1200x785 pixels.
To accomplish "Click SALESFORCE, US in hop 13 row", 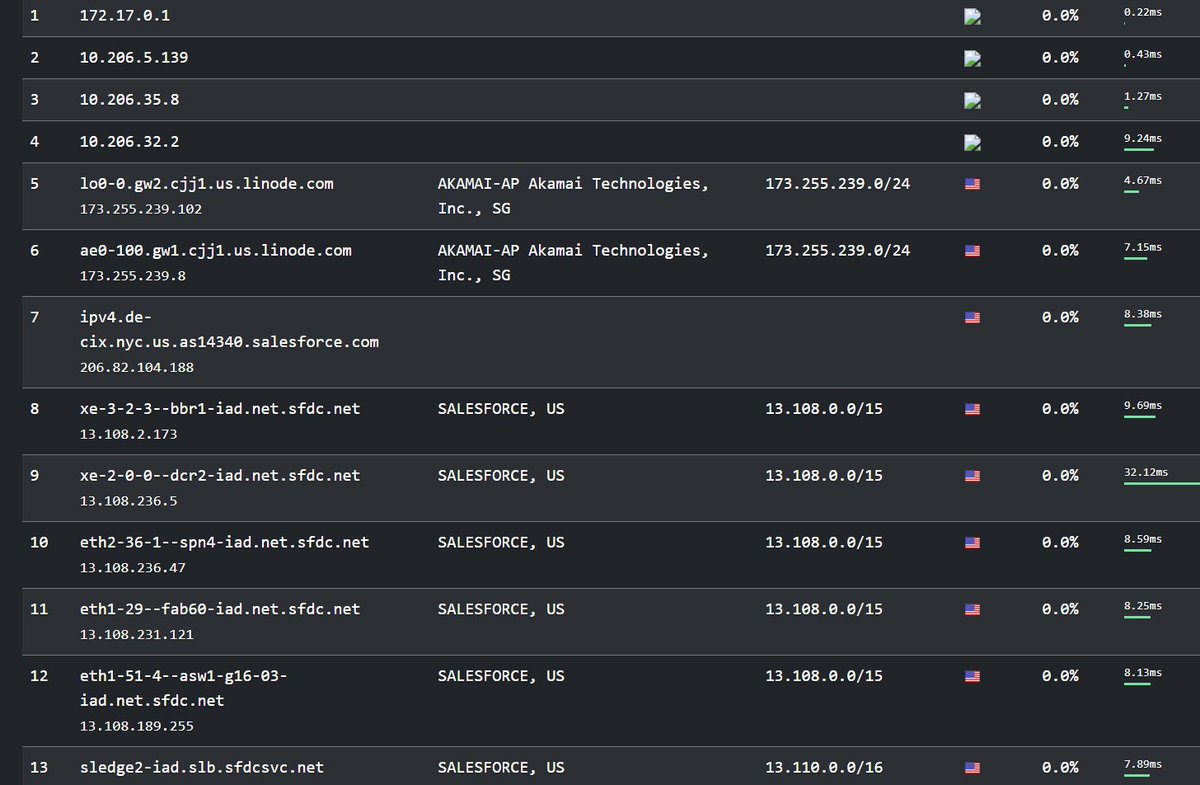I will click(x=501, y=767).
